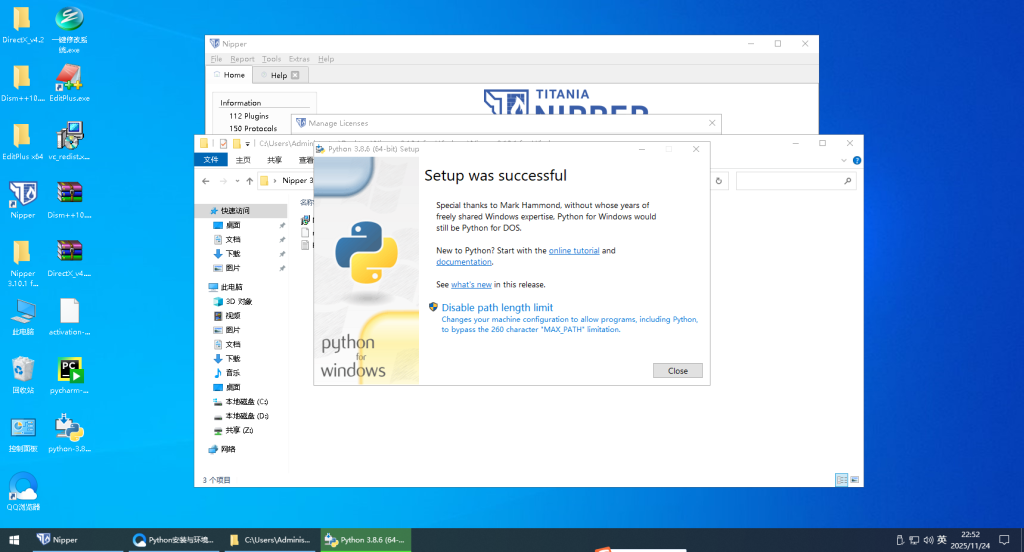Click the Close button in Python Setup
The height and width of the screenshot is (552, 1024).
pos(677,370)
